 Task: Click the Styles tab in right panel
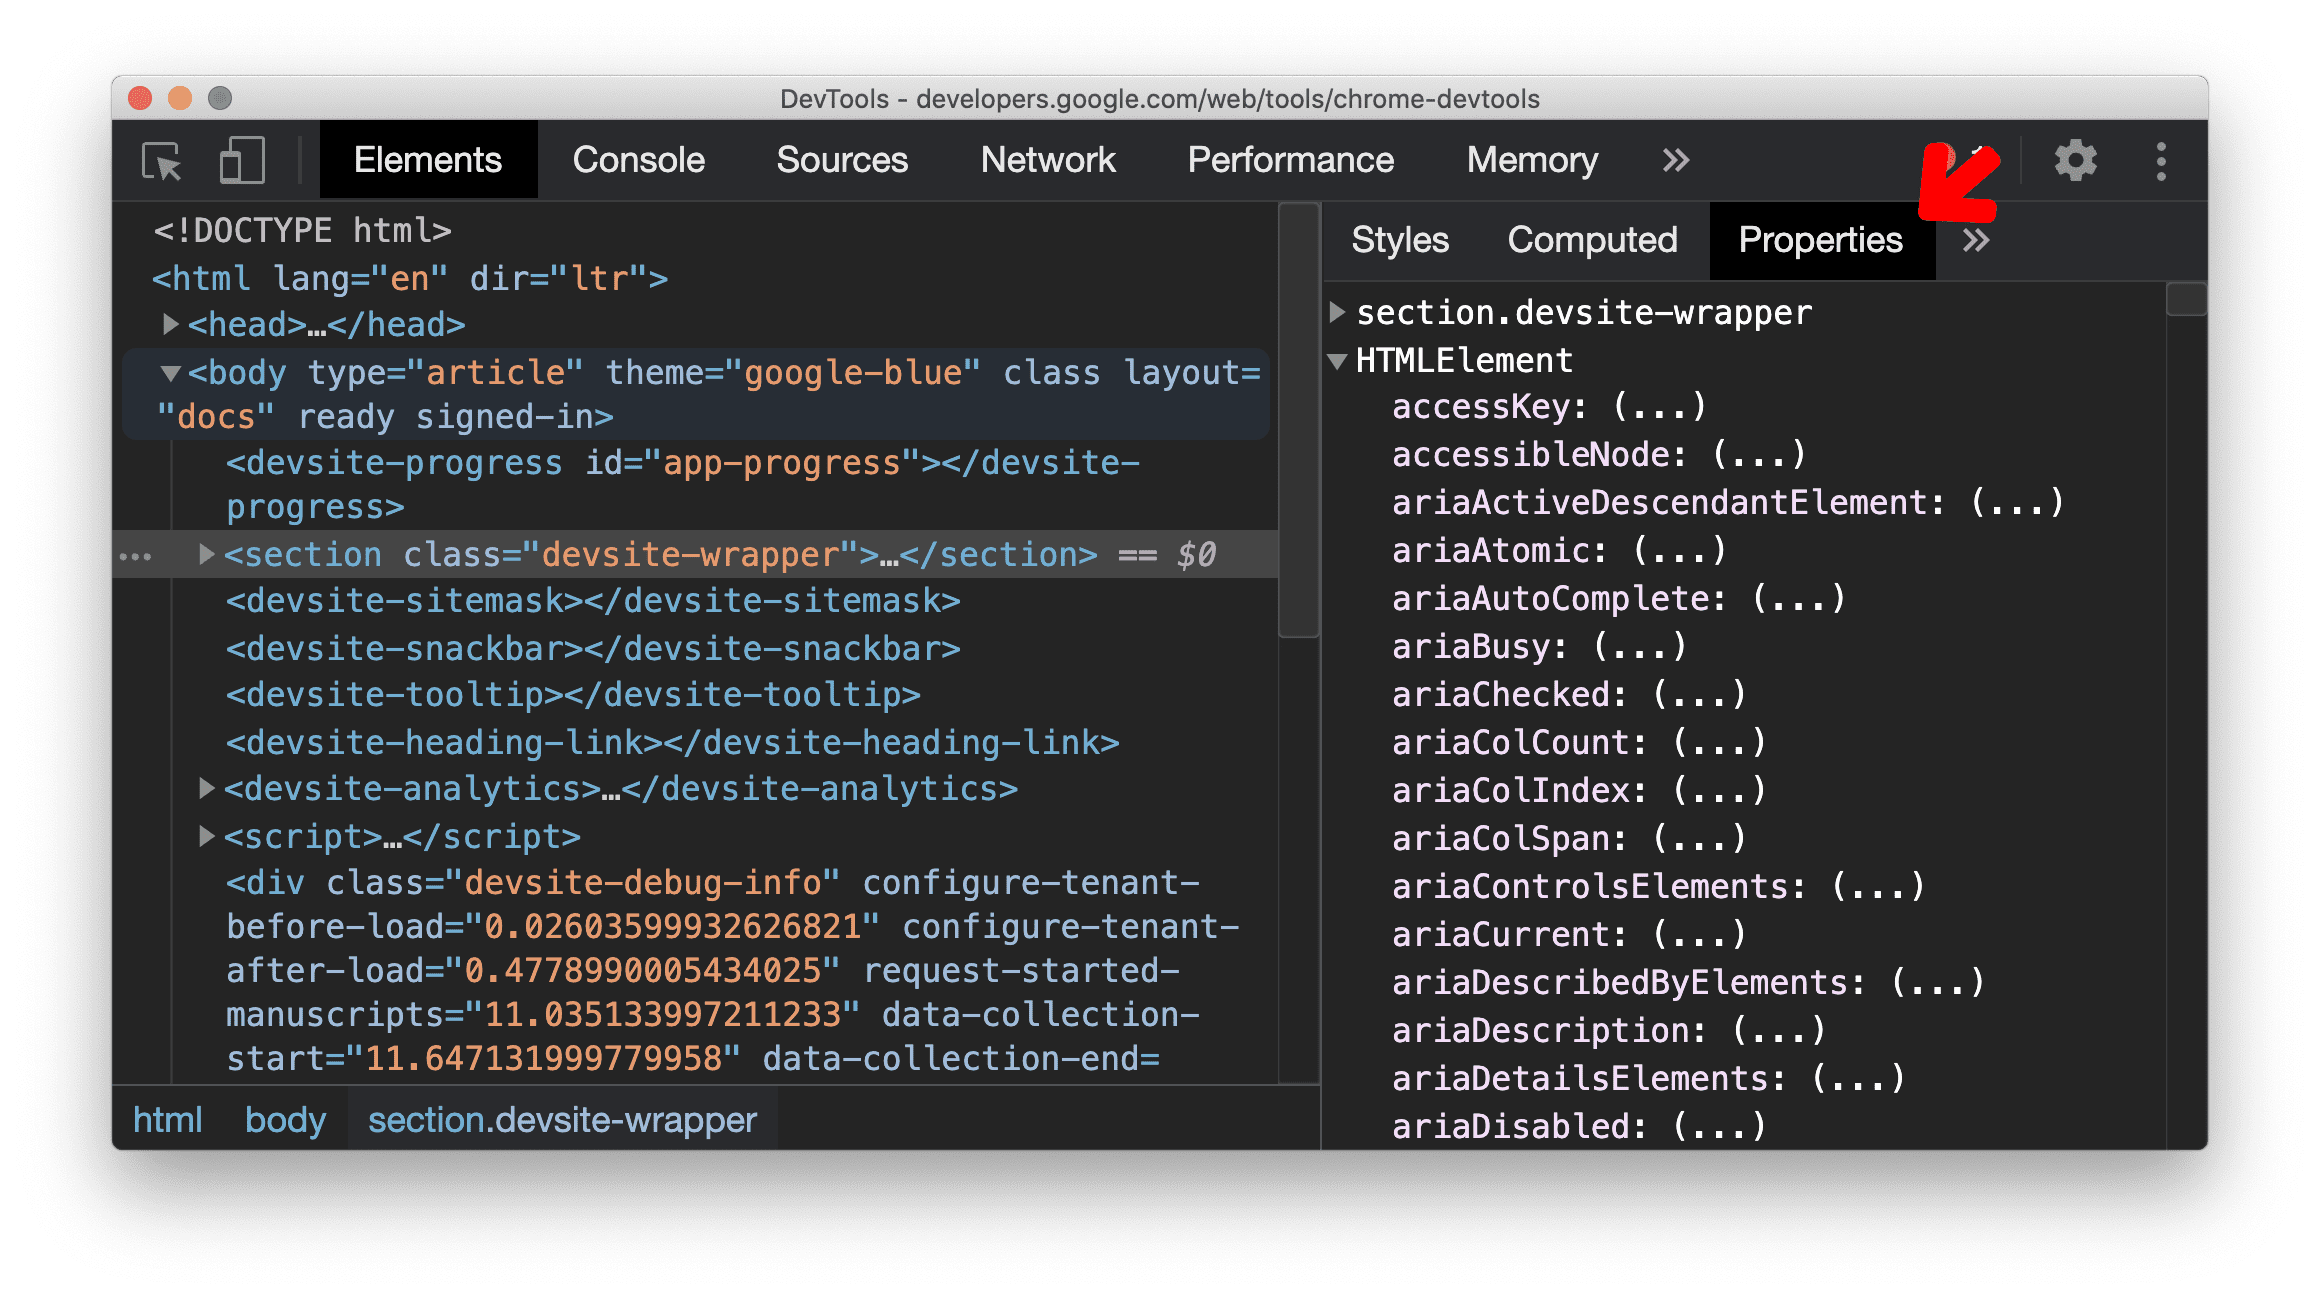pyautogui.click(x=1399, y=240)
